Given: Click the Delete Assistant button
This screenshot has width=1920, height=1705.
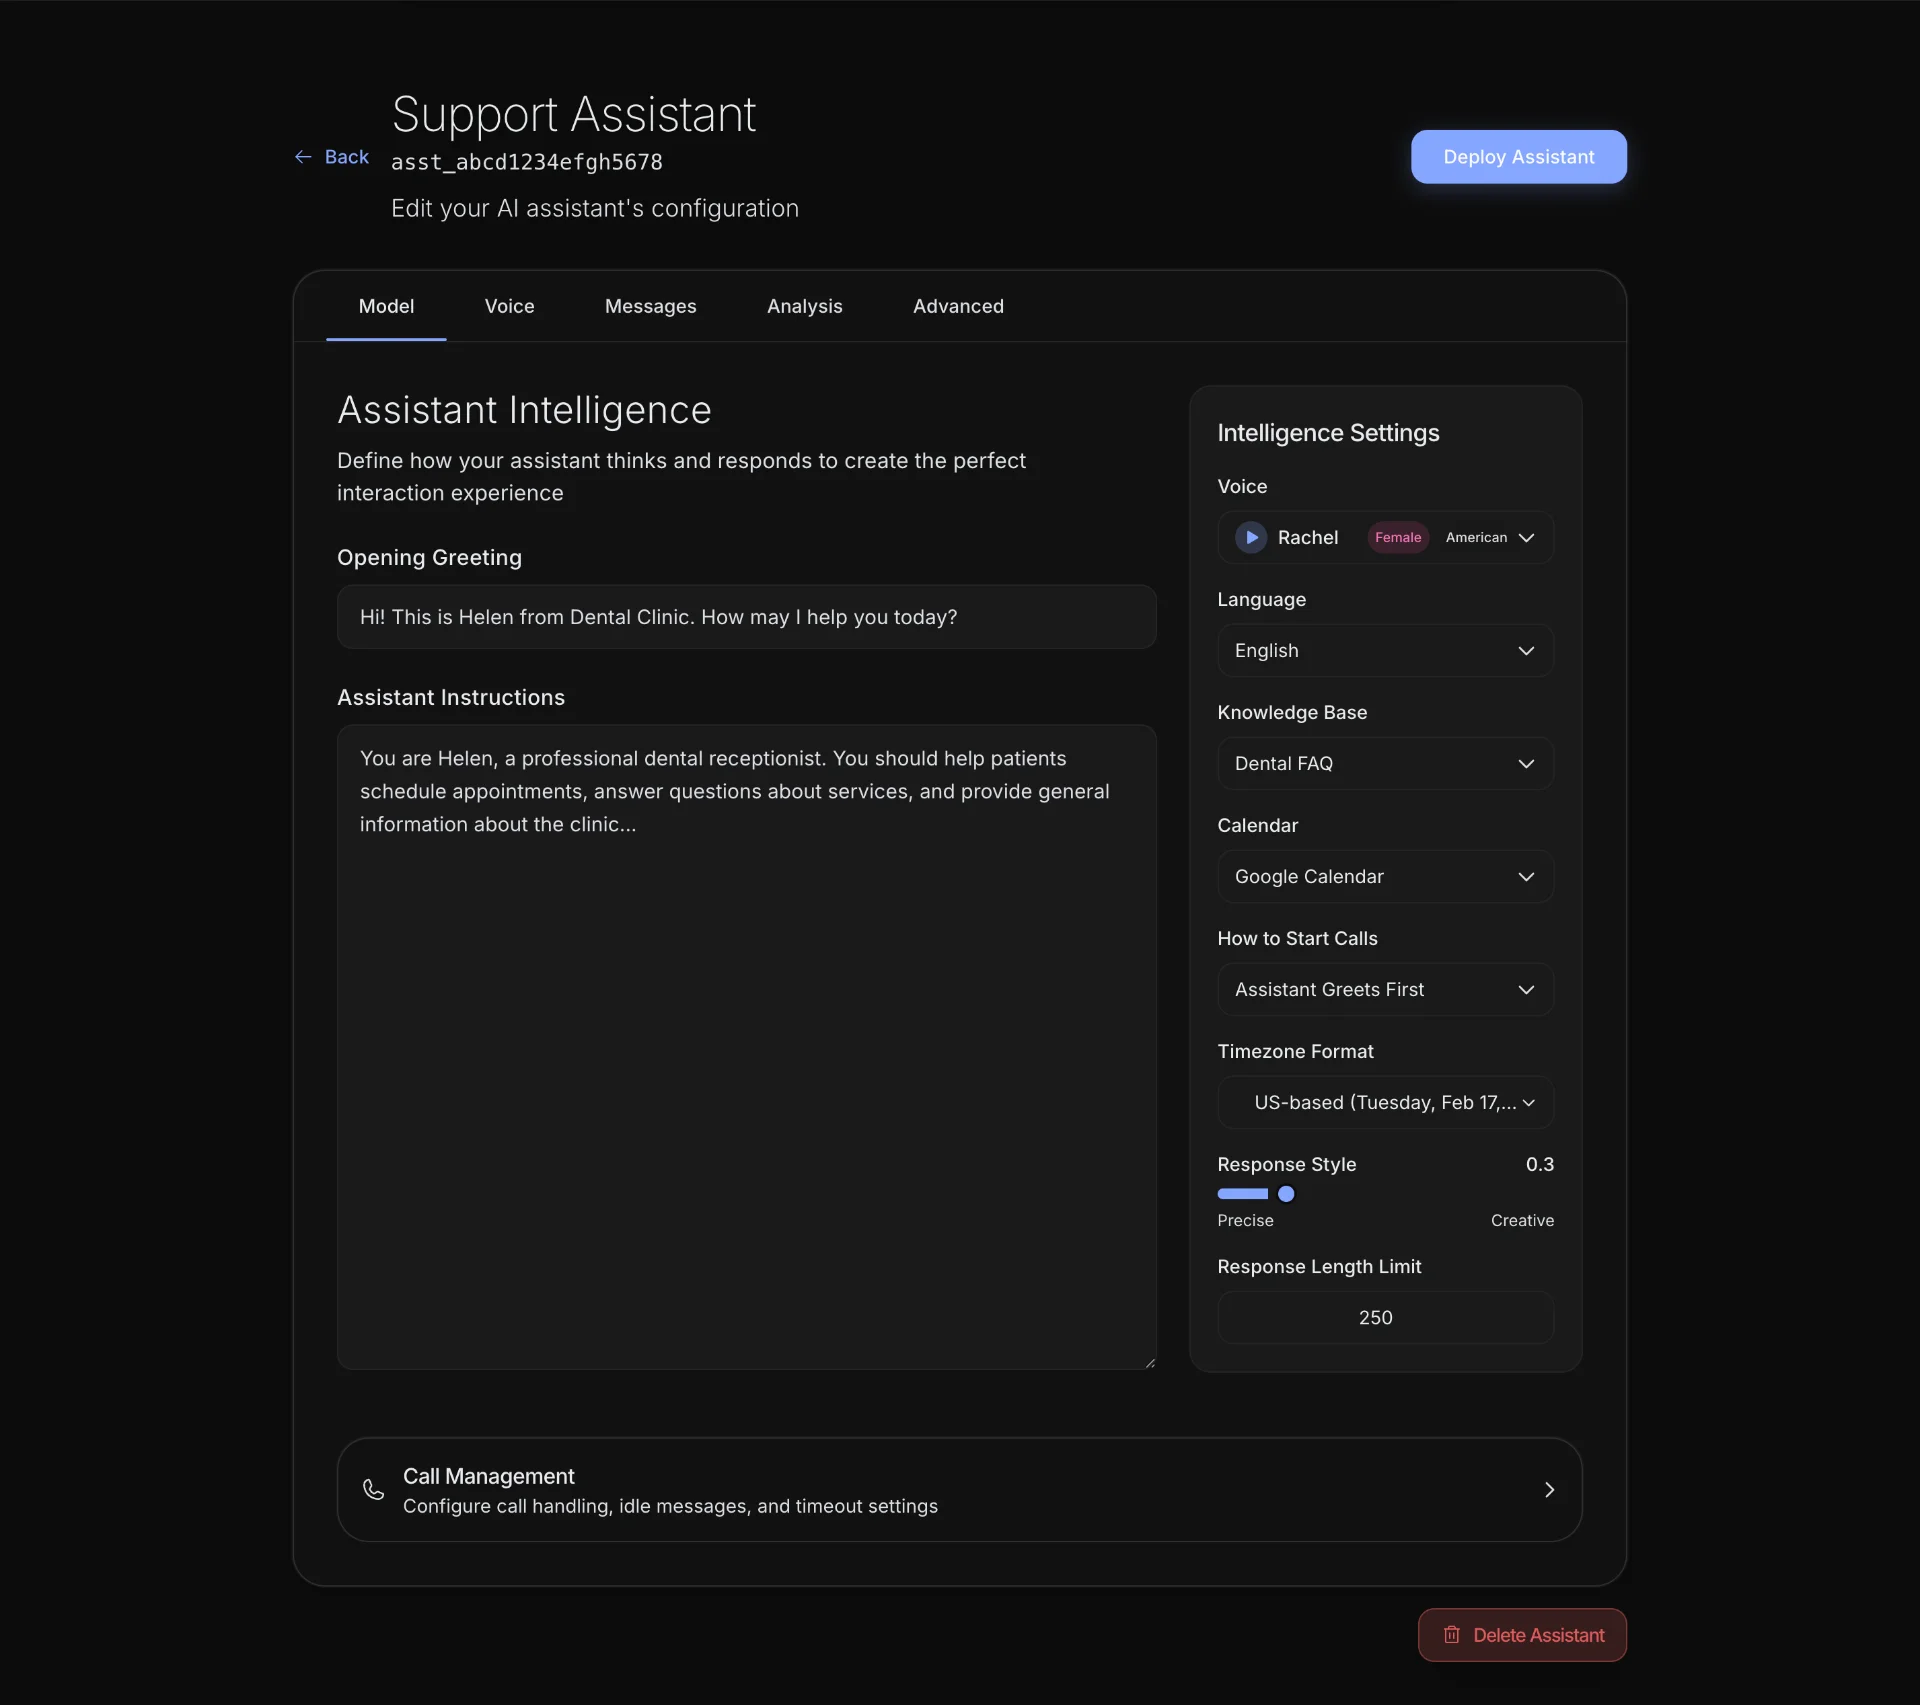Looking at the screenshot, I should pos(1522,1634).
